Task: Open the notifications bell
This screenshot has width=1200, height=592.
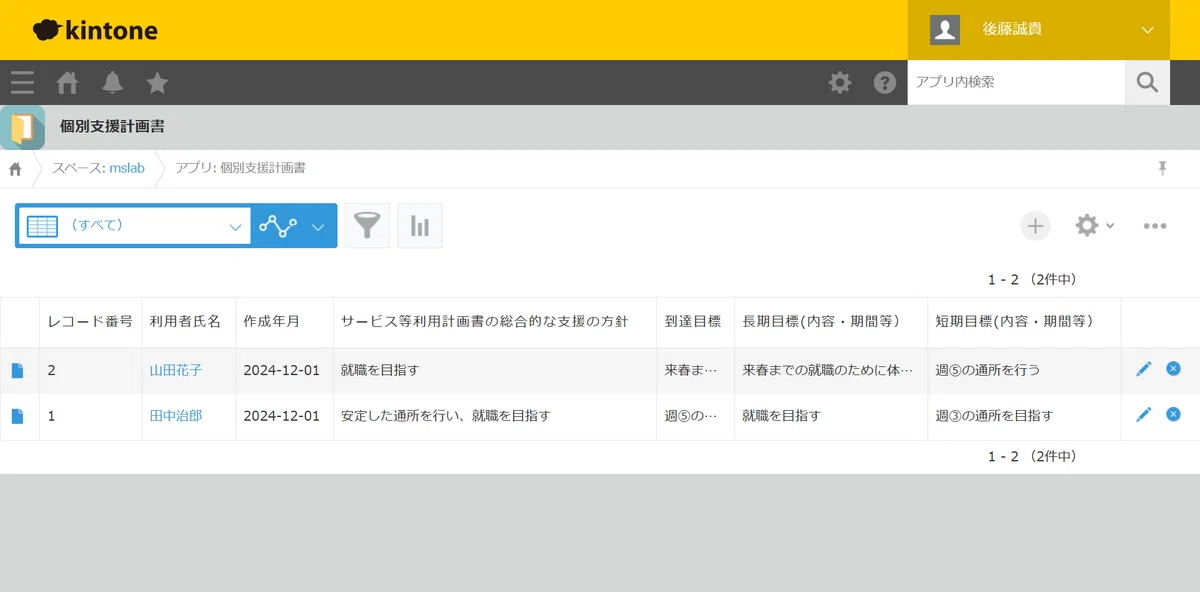Action: 112,82
